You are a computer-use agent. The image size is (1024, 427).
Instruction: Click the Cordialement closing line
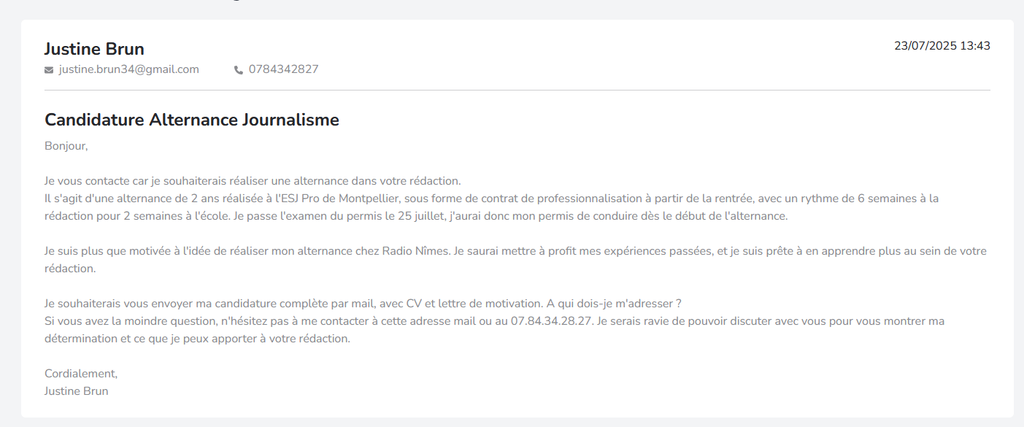[x=81, y=373]
